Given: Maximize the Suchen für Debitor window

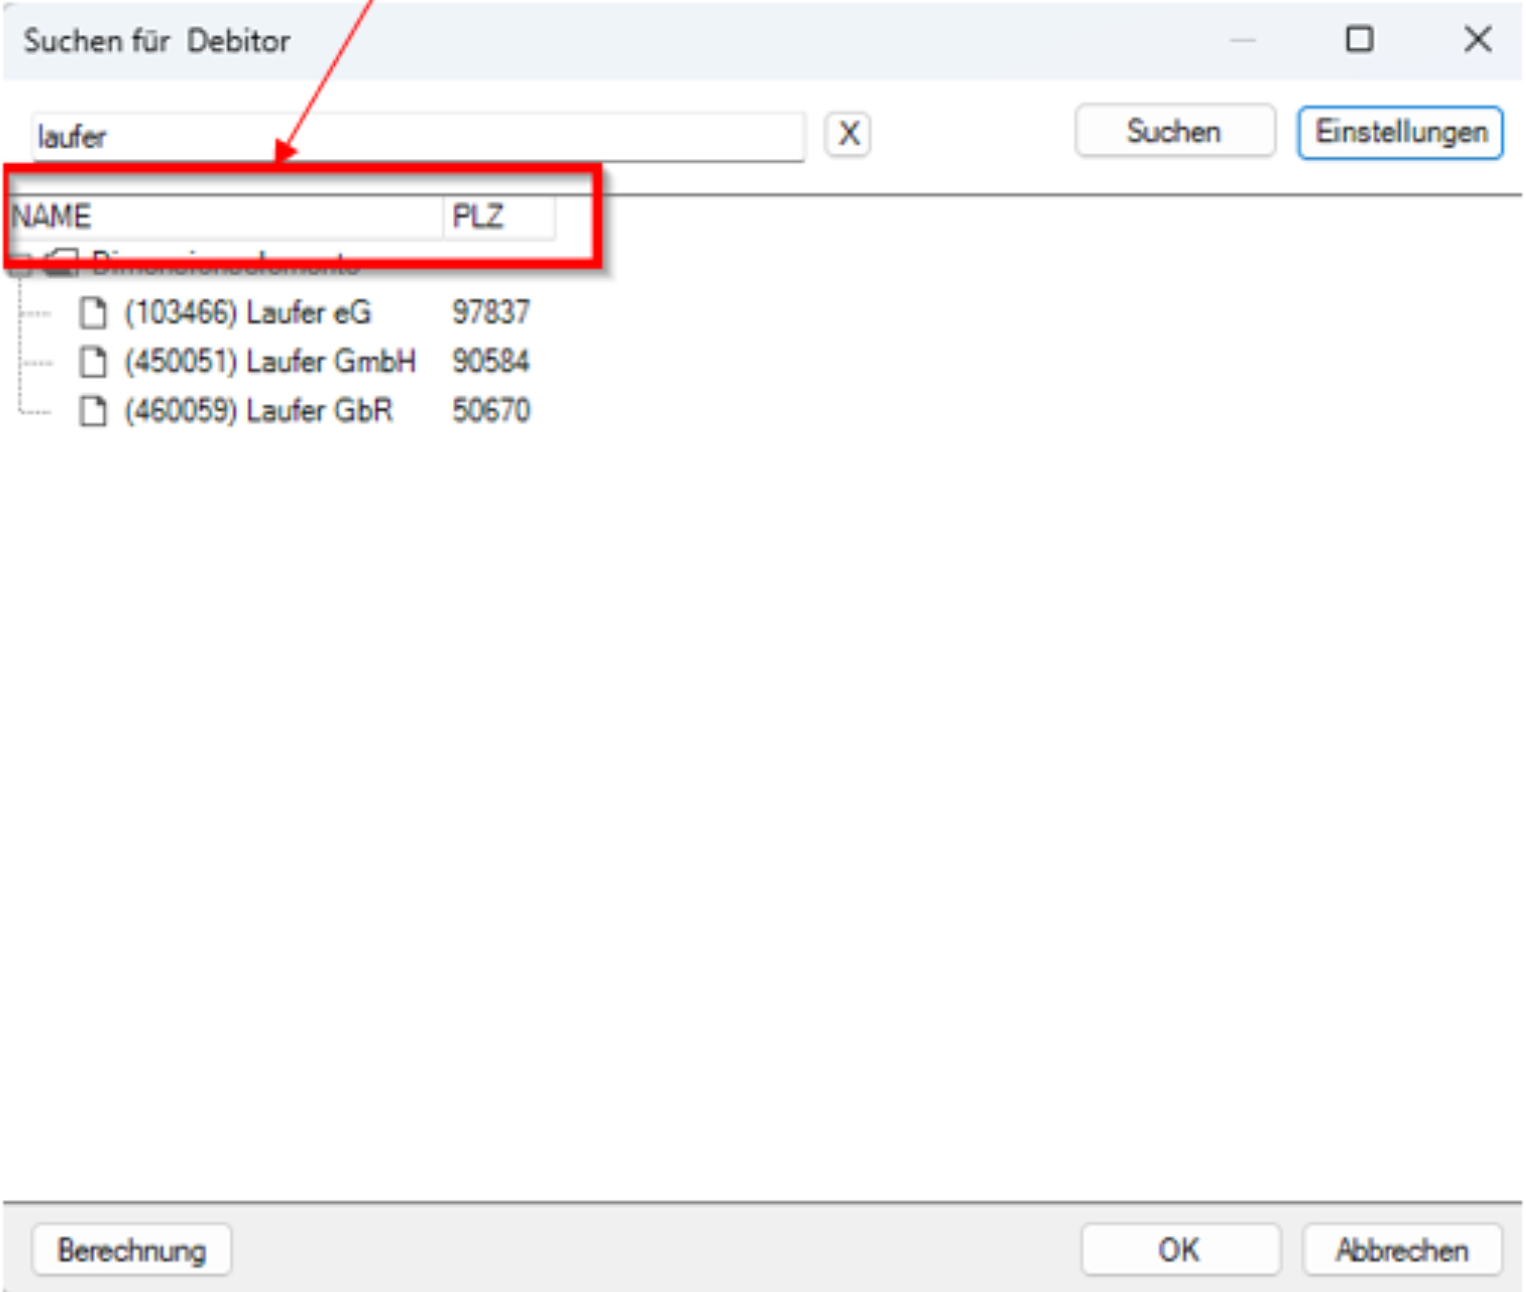Looking at the screenshot, I should coord(1359,39).
